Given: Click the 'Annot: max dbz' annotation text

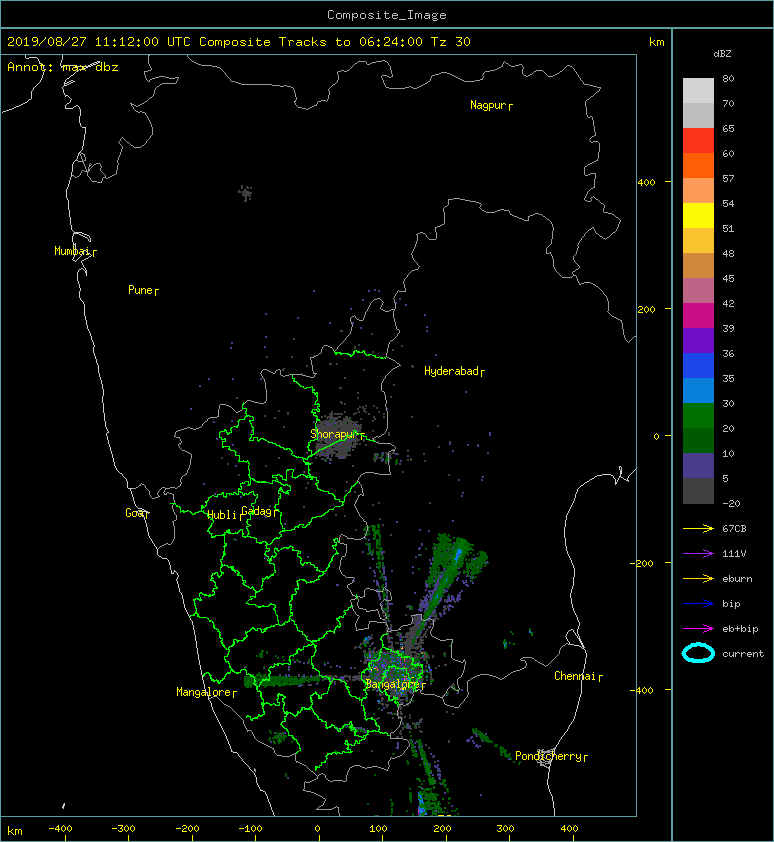Looking at the screenshot, I should [x=63, y=67].
